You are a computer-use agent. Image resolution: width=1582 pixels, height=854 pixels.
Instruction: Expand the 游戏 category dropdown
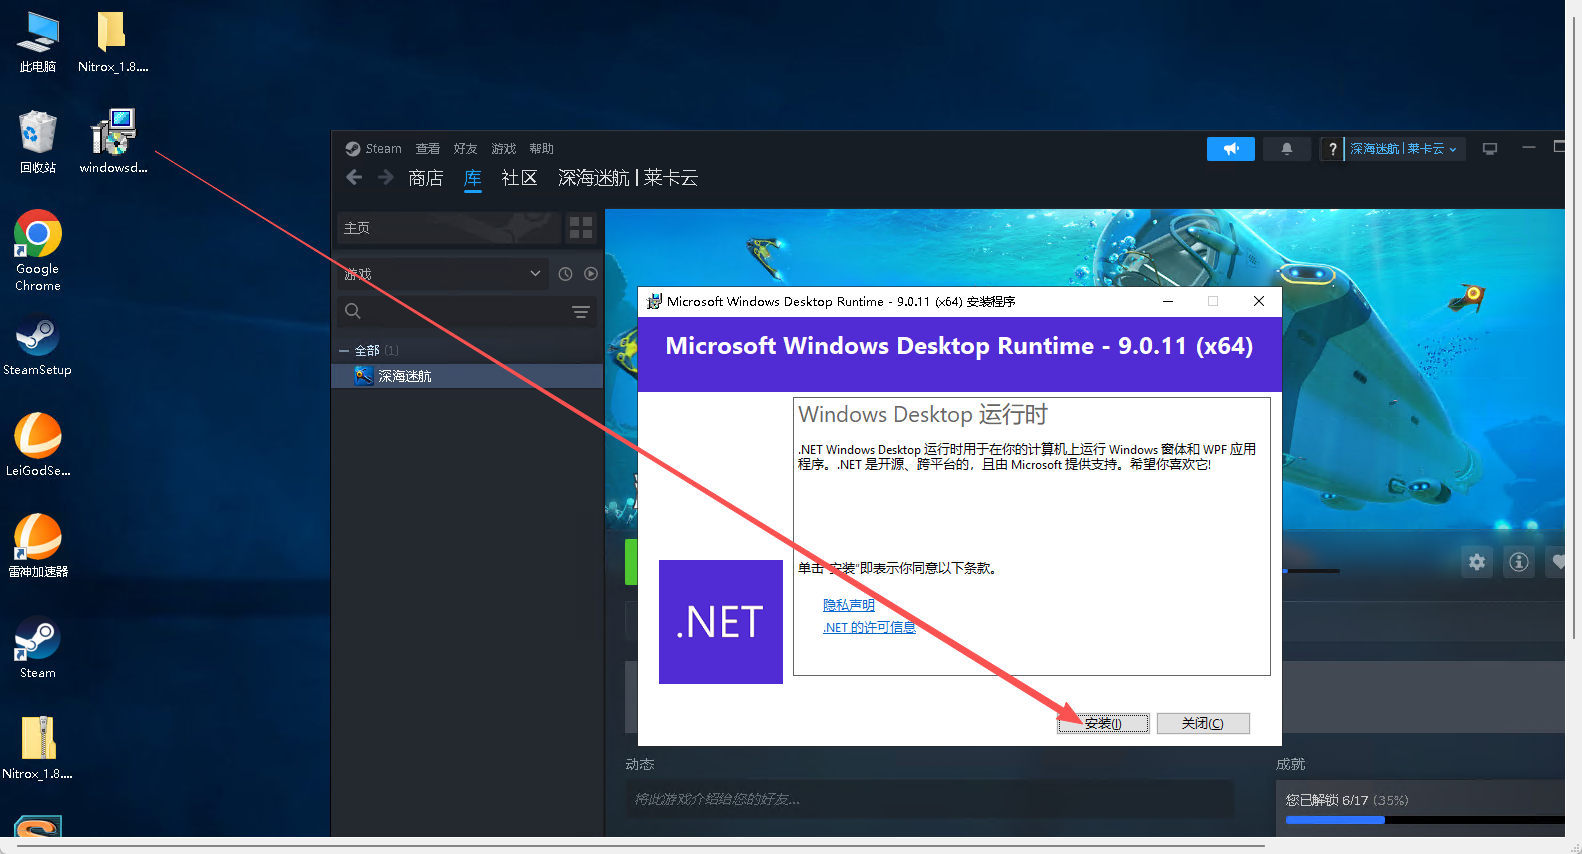tap(535, 274)
